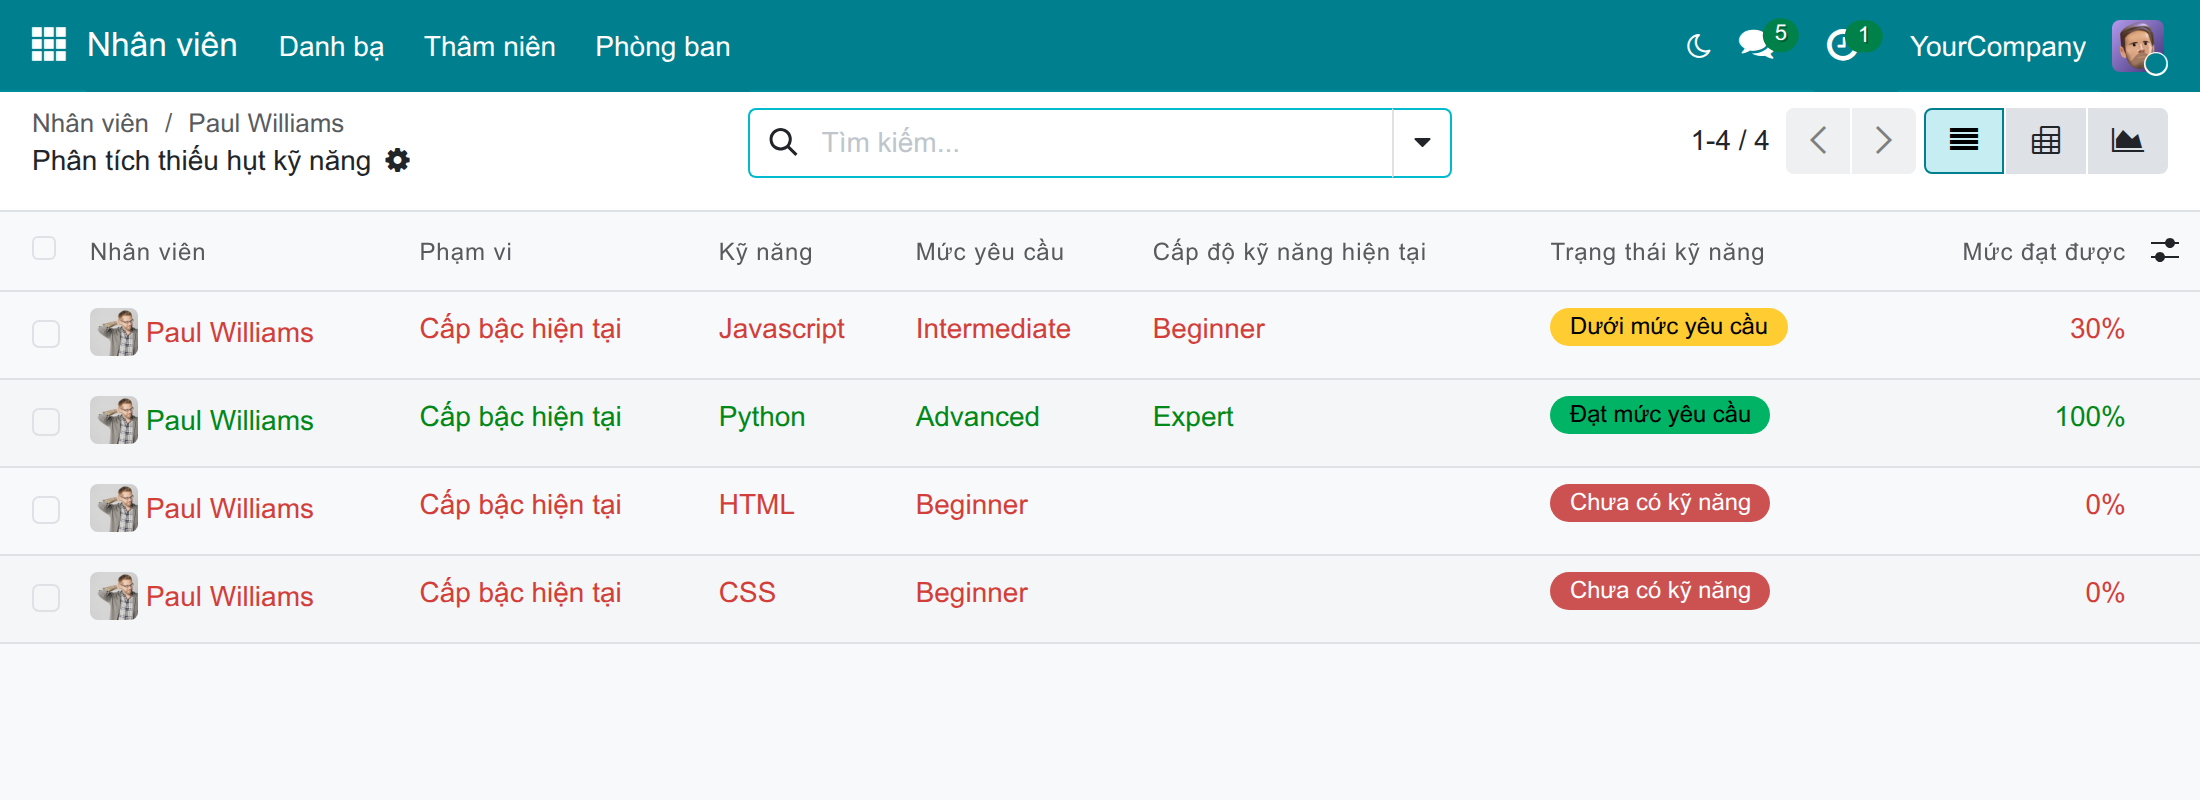
Task: Click the Expert current level cell
Action: click(x=1193, y=417)
